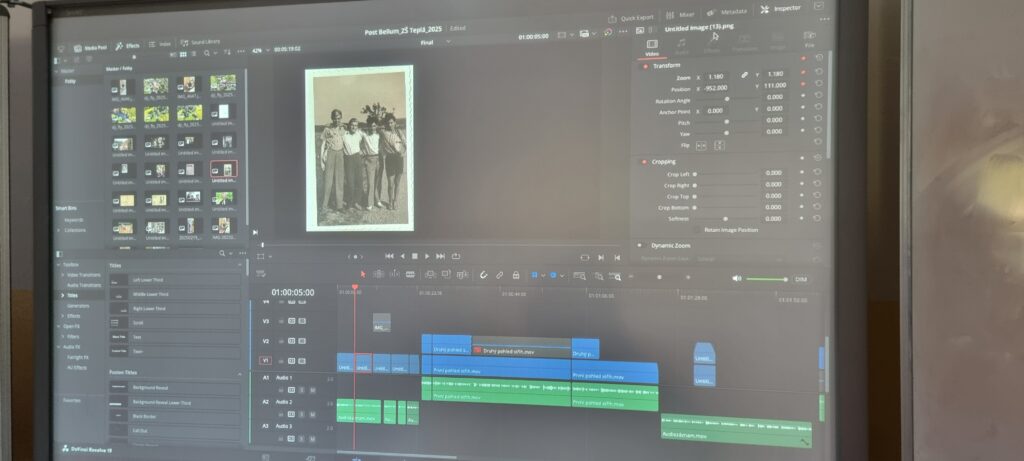
Task: Toggle timeline Snapping magnet icon
Action: (483, 275)
